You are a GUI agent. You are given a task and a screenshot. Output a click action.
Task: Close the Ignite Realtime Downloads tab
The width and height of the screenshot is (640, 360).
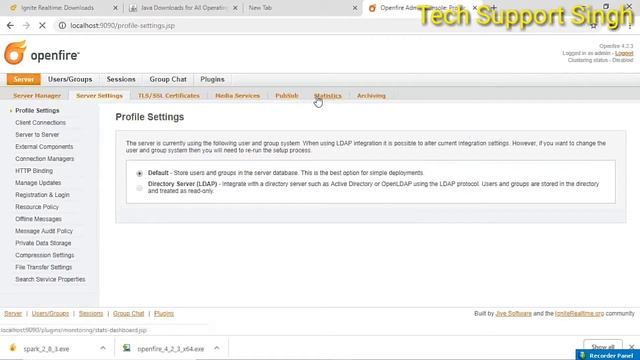pyautogui.click(x=115, y=8)
